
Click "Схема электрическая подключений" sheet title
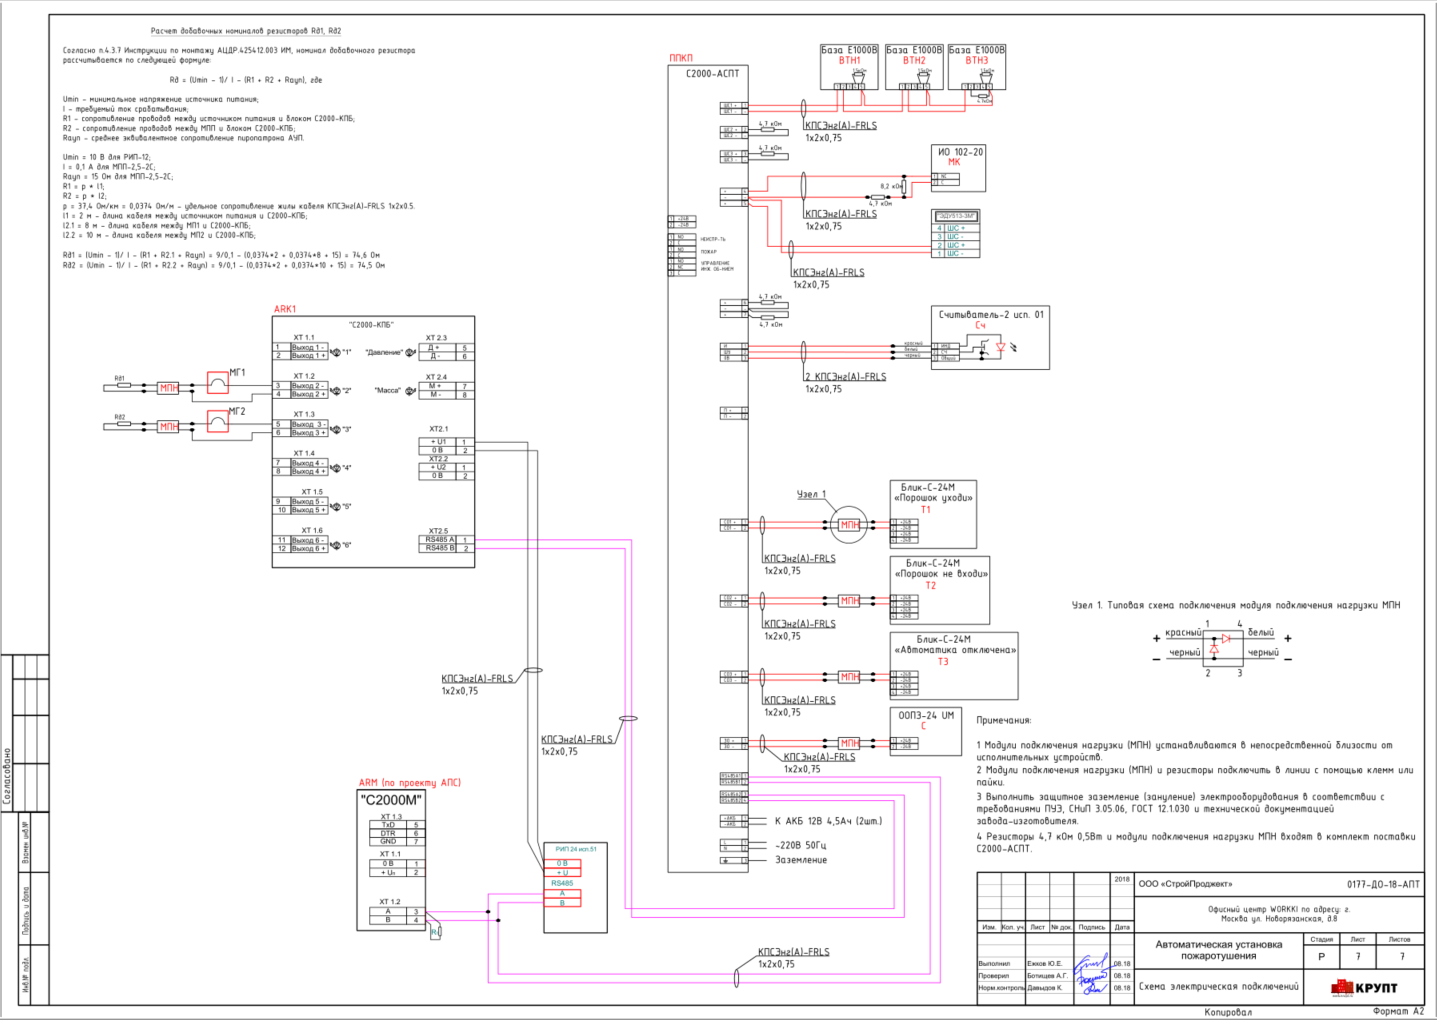point(1218,987)
